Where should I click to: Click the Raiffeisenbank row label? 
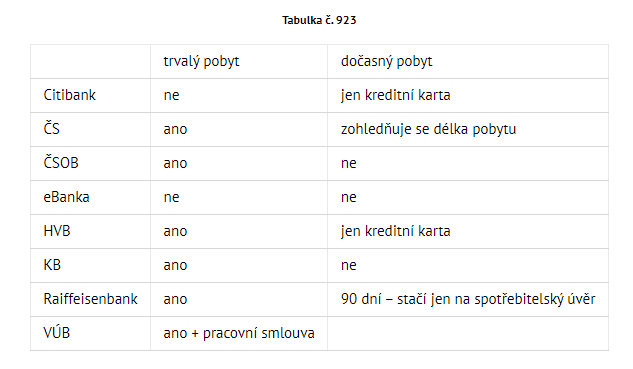pos(90,299)
